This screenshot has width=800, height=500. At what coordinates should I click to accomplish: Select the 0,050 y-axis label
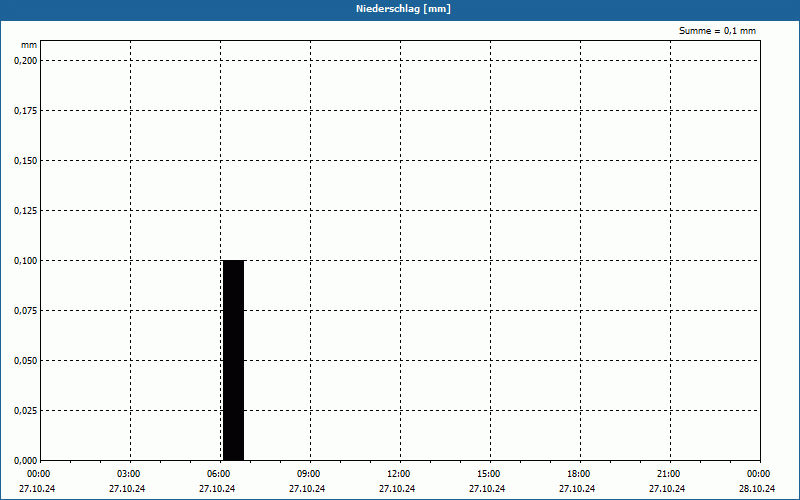tap(25, 360)
